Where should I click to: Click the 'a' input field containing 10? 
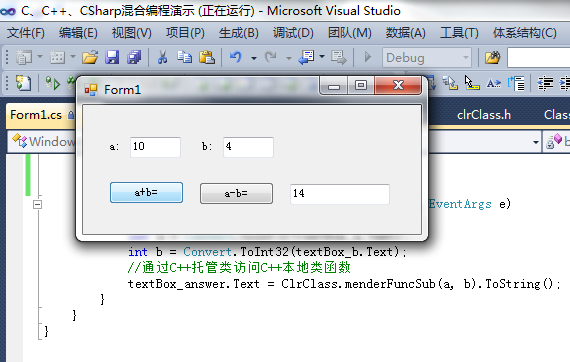(x=155, y=147)
